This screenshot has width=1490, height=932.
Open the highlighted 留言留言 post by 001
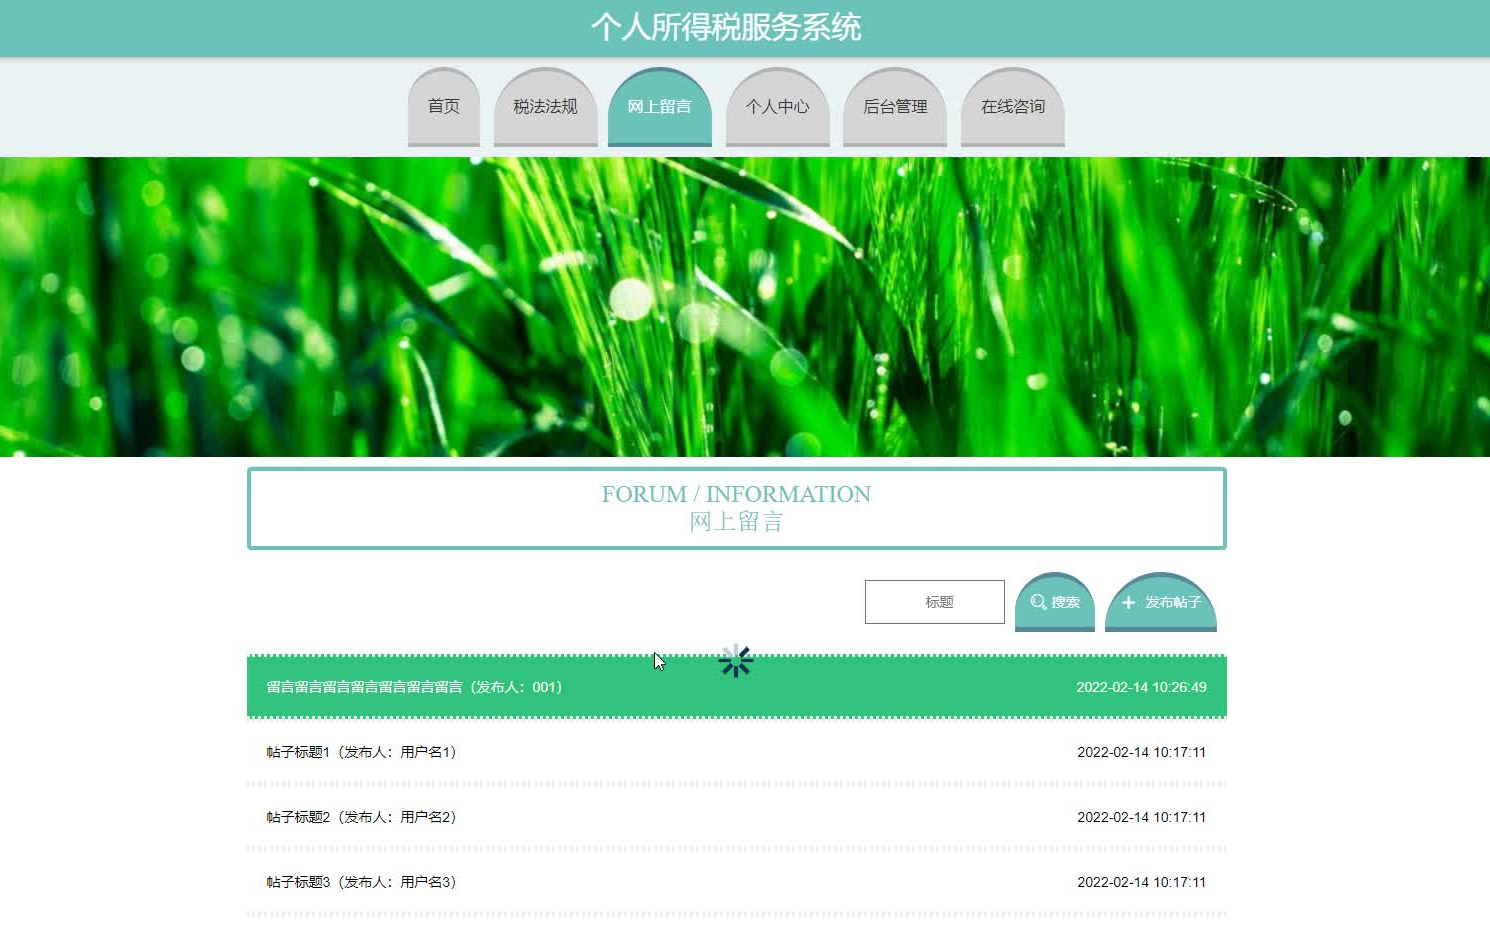pyautogui.click(x=413, y=687)
